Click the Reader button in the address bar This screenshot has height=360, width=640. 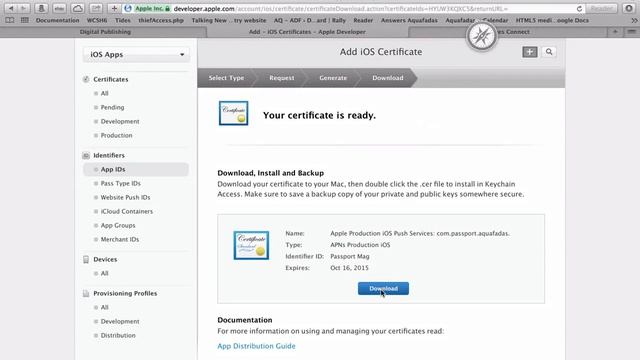click(x=602, y=8)
